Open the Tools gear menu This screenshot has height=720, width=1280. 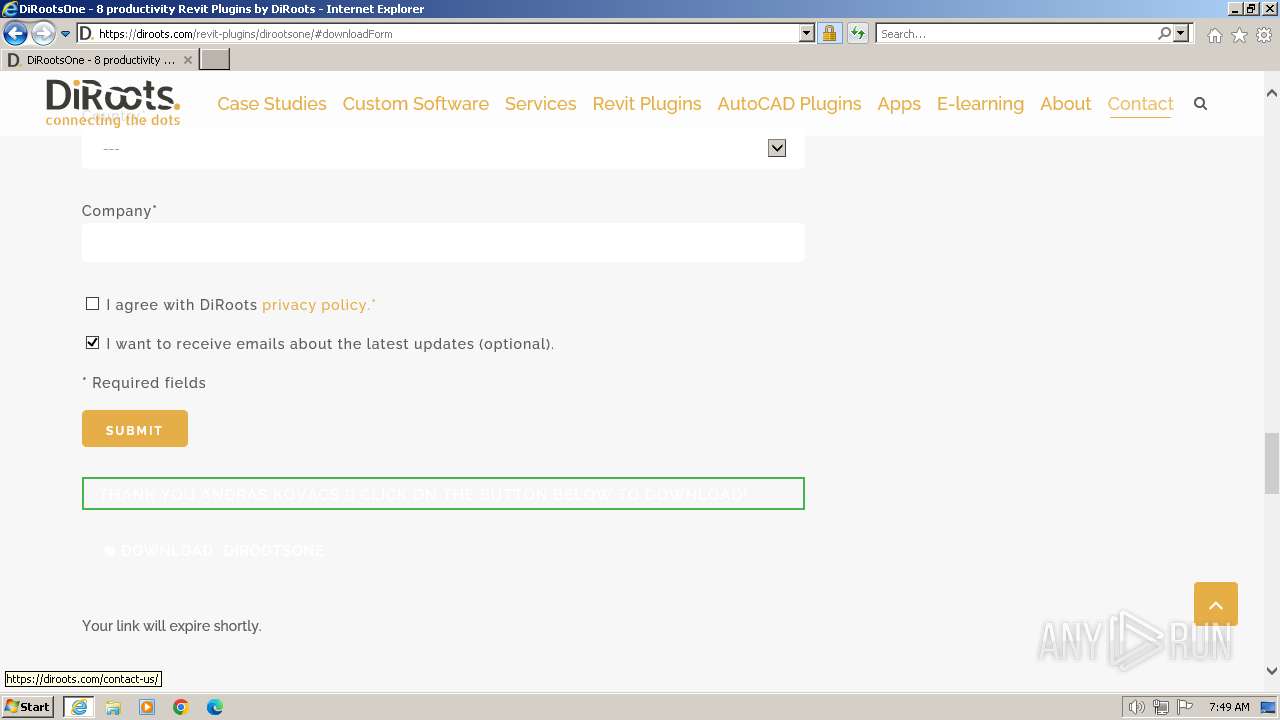(1264, 35)
